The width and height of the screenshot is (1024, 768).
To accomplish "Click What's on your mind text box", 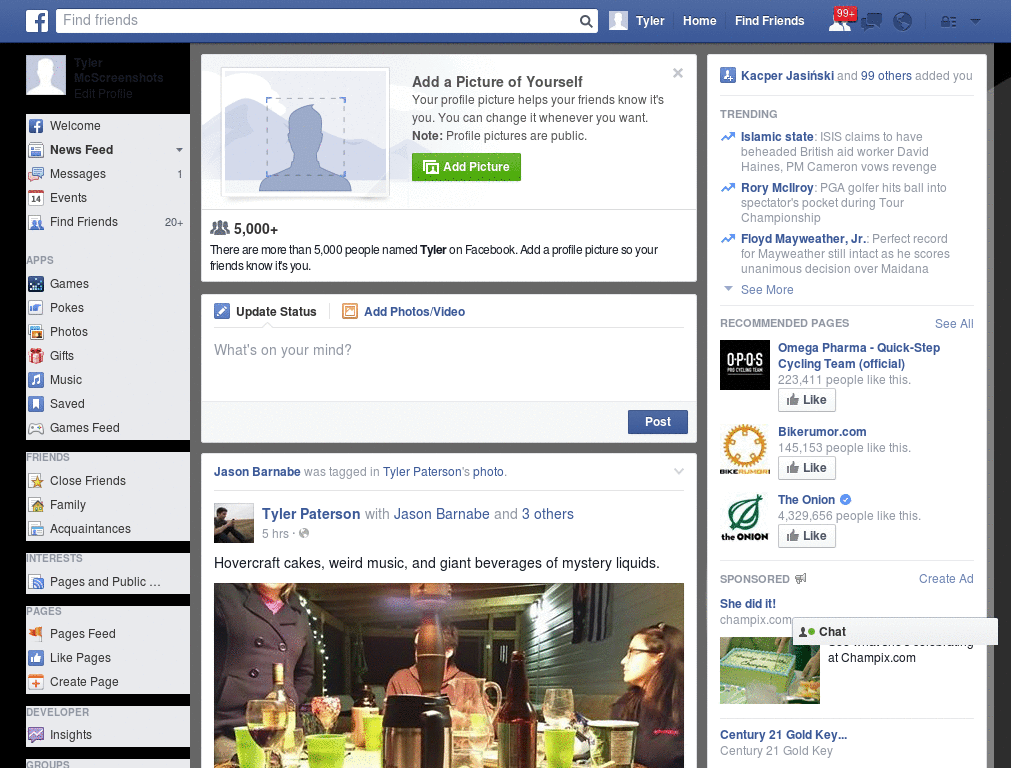I will (x=449, y=364).
